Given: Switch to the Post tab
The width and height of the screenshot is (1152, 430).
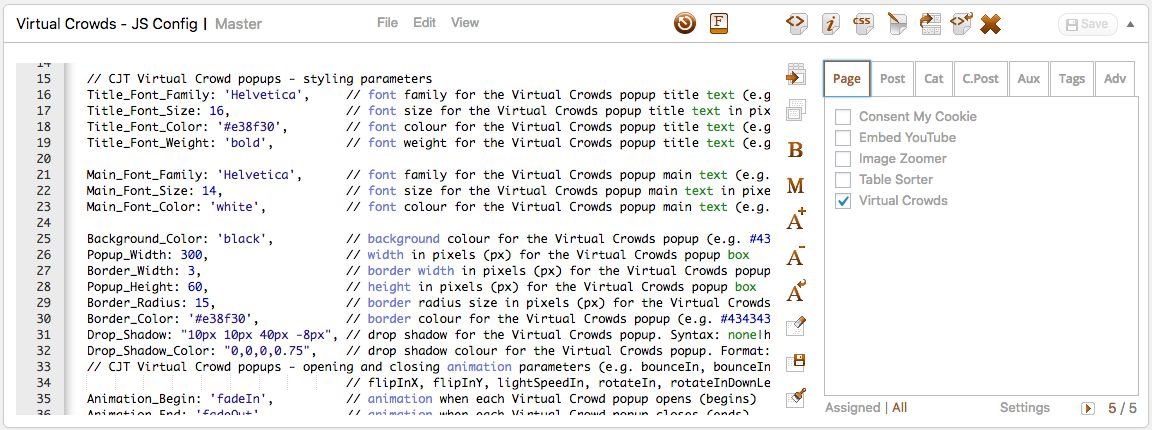Looking at the screenshot, I should tap(893, 79).
